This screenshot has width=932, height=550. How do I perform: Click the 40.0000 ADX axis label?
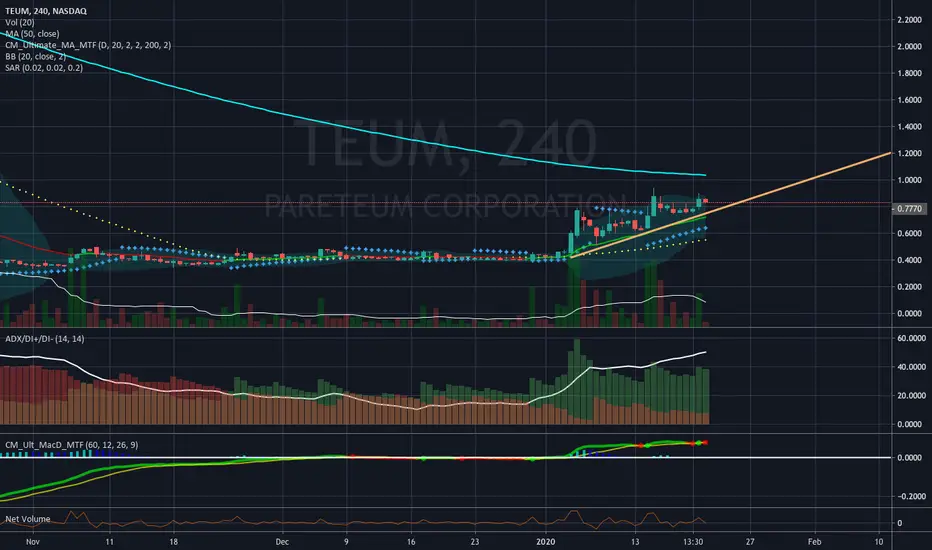tap(911, 367)
